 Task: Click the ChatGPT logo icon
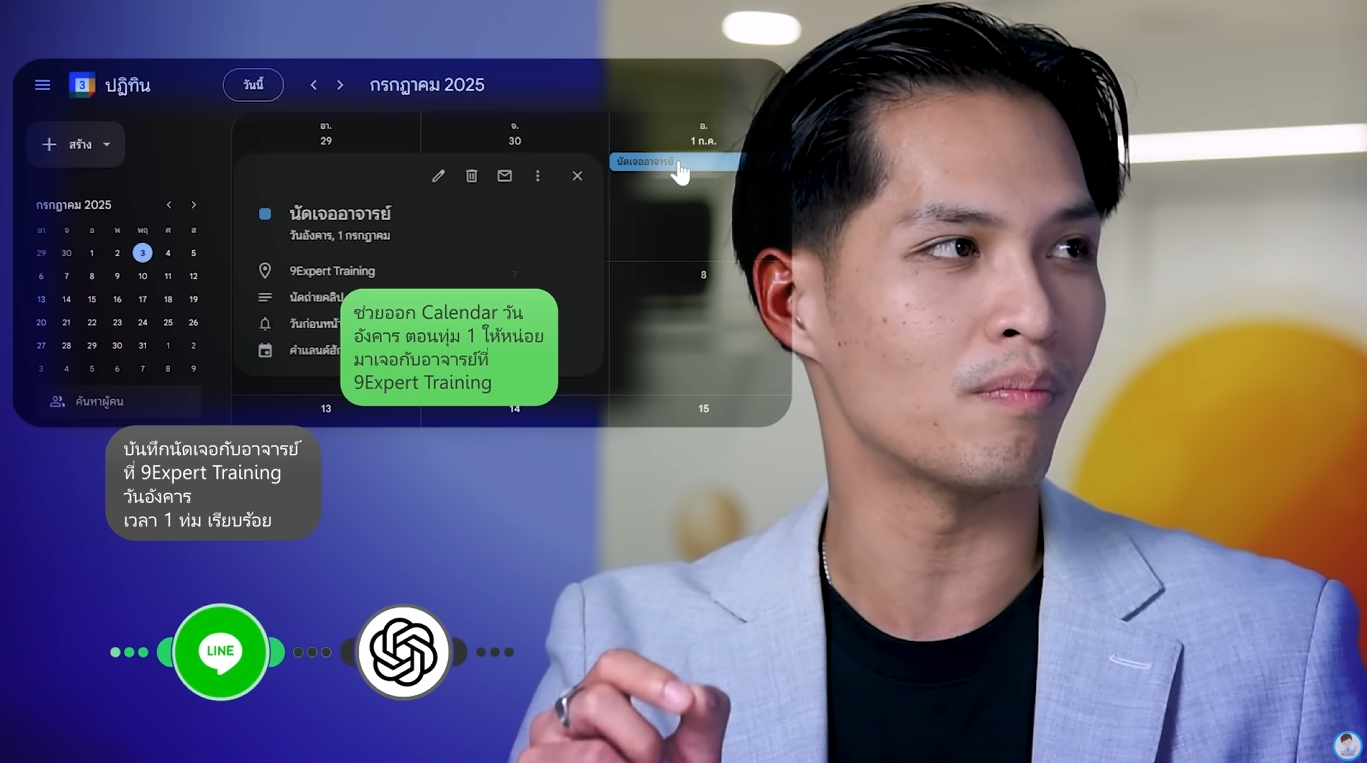(x=403, y=651)
